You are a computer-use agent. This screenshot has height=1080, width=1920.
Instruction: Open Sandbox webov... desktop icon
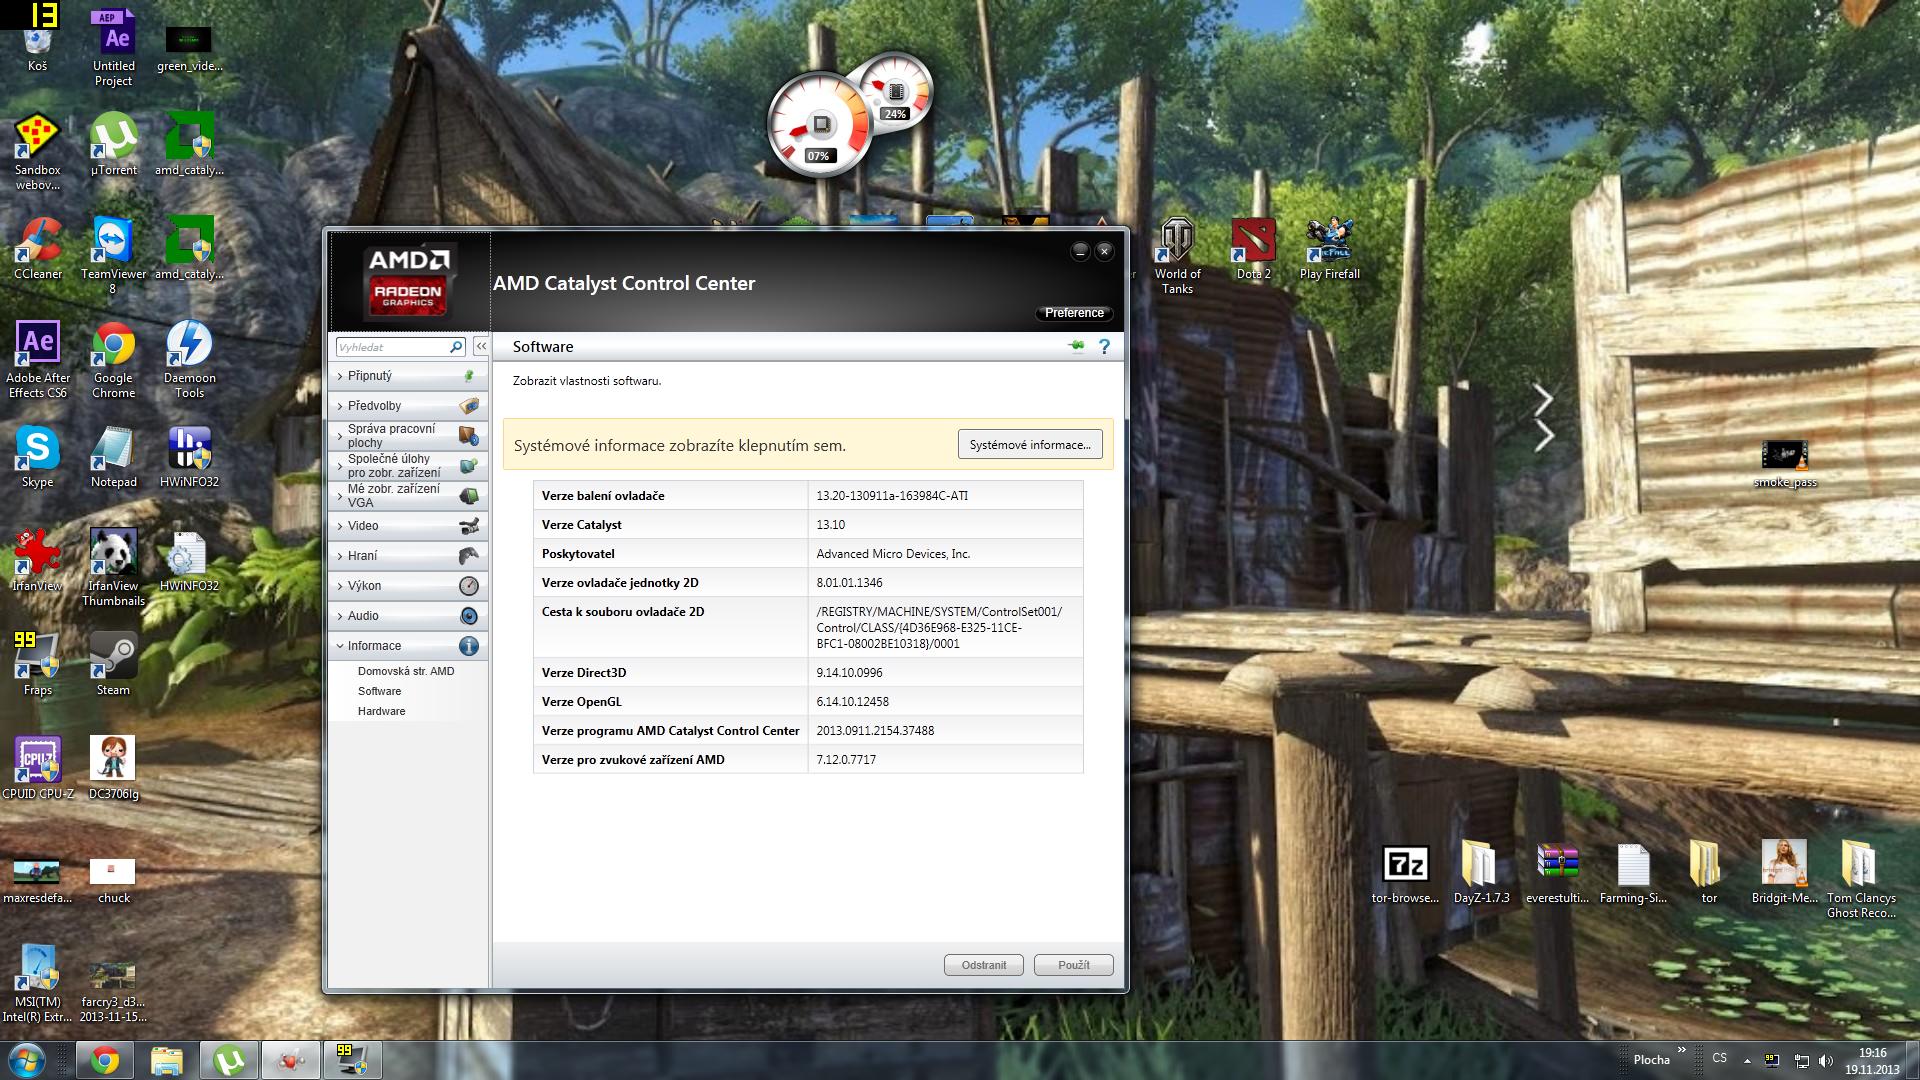[37, 150]
